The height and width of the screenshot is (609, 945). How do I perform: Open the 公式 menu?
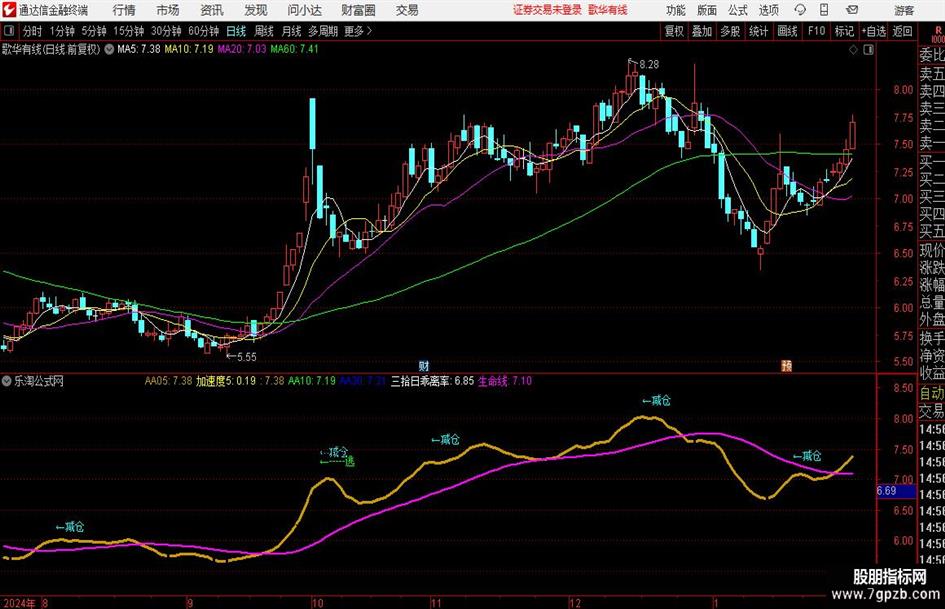738,10
